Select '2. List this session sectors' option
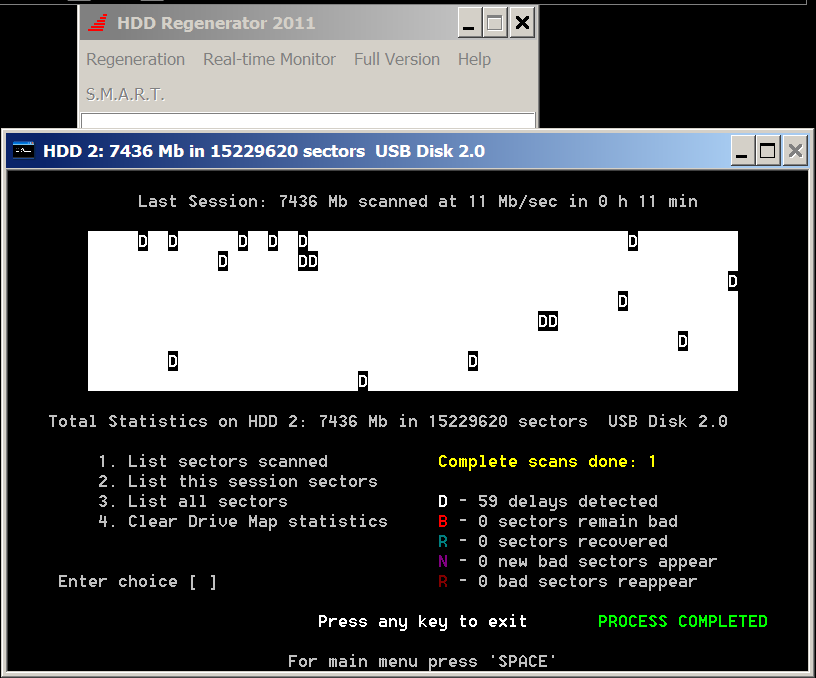The height and width of the screenshot is (678, 816). (x=238, y=481)
